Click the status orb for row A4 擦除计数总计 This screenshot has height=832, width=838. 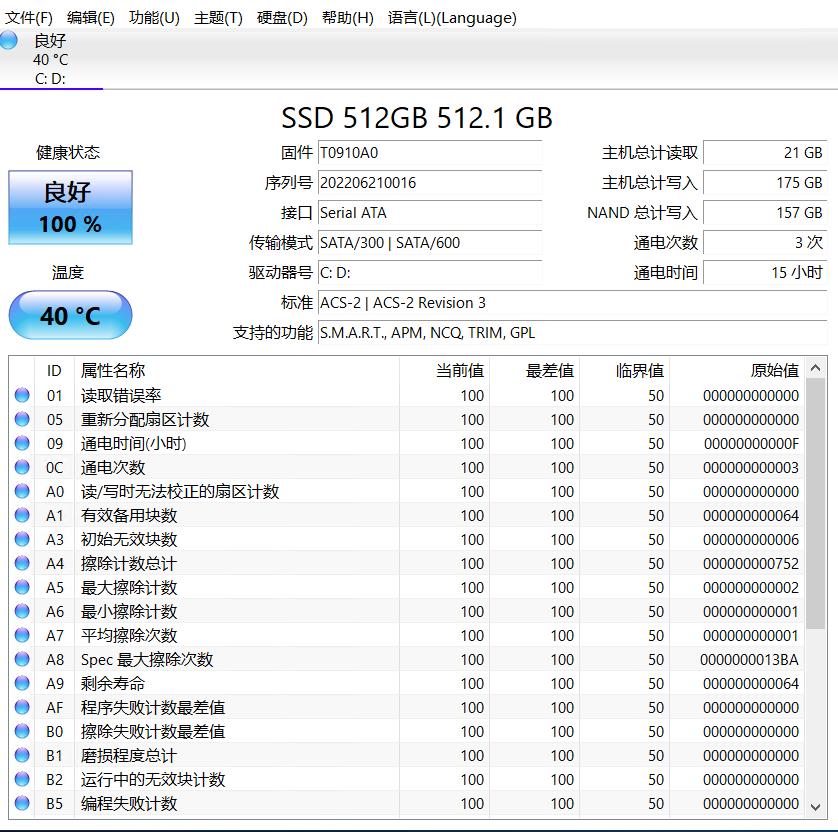tap(22, 563)
